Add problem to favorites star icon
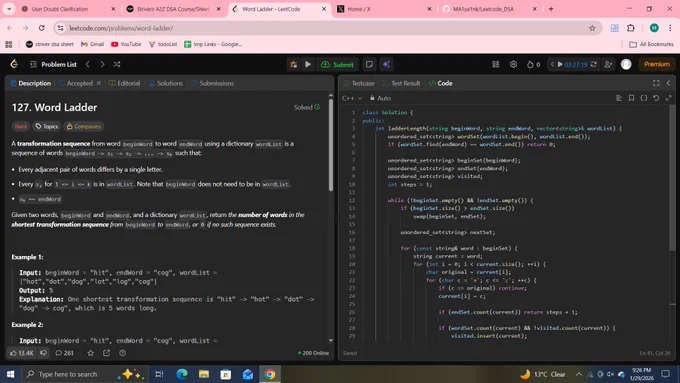Screen dimensions: 680x383 (91, 353)
